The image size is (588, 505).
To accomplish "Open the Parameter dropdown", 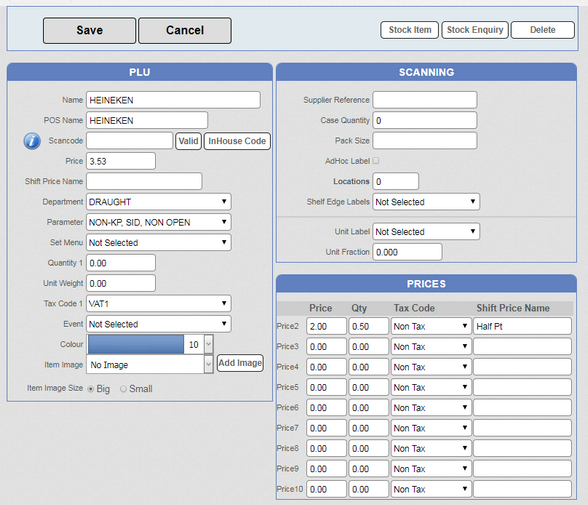I will [159, 222].
